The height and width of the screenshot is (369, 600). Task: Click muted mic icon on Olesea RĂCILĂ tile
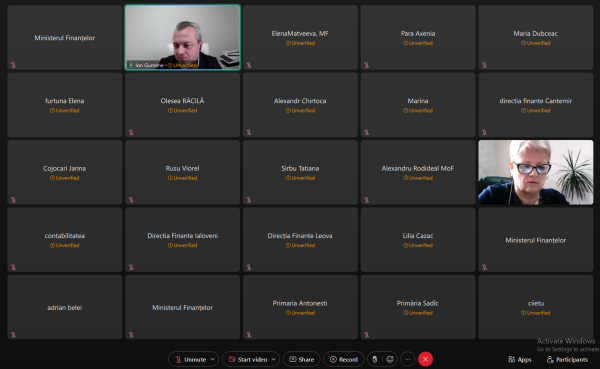(x=131, y=132)
